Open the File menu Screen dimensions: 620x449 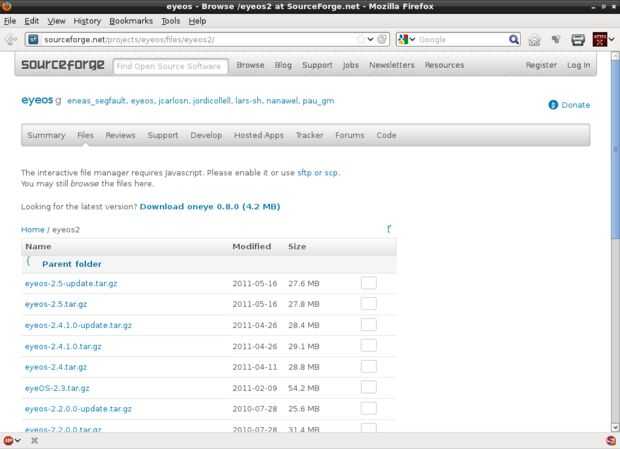tap(10, 21)
